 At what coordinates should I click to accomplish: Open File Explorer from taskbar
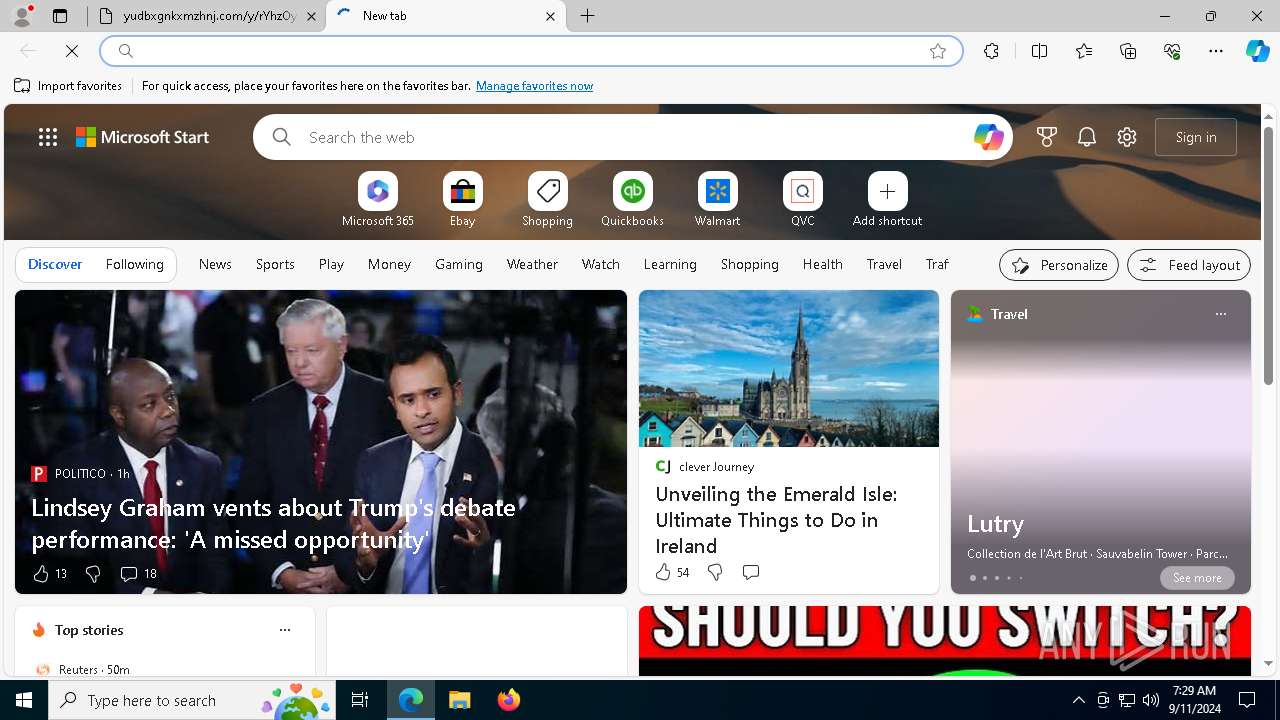pyautogui.click(x=459, y=700)
